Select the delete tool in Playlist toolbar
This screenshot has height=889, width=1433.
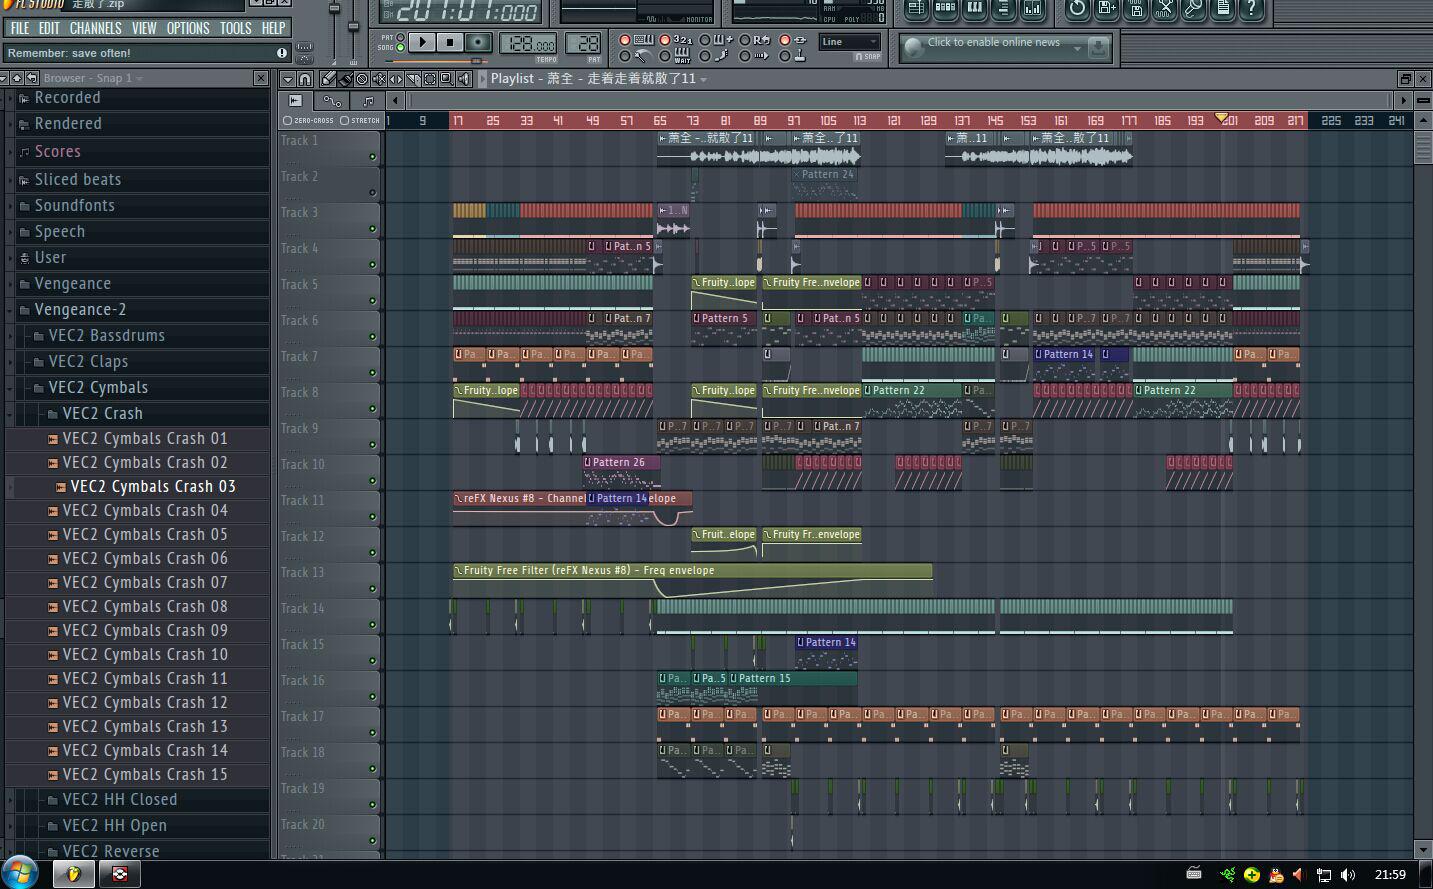tap(362, 79)
